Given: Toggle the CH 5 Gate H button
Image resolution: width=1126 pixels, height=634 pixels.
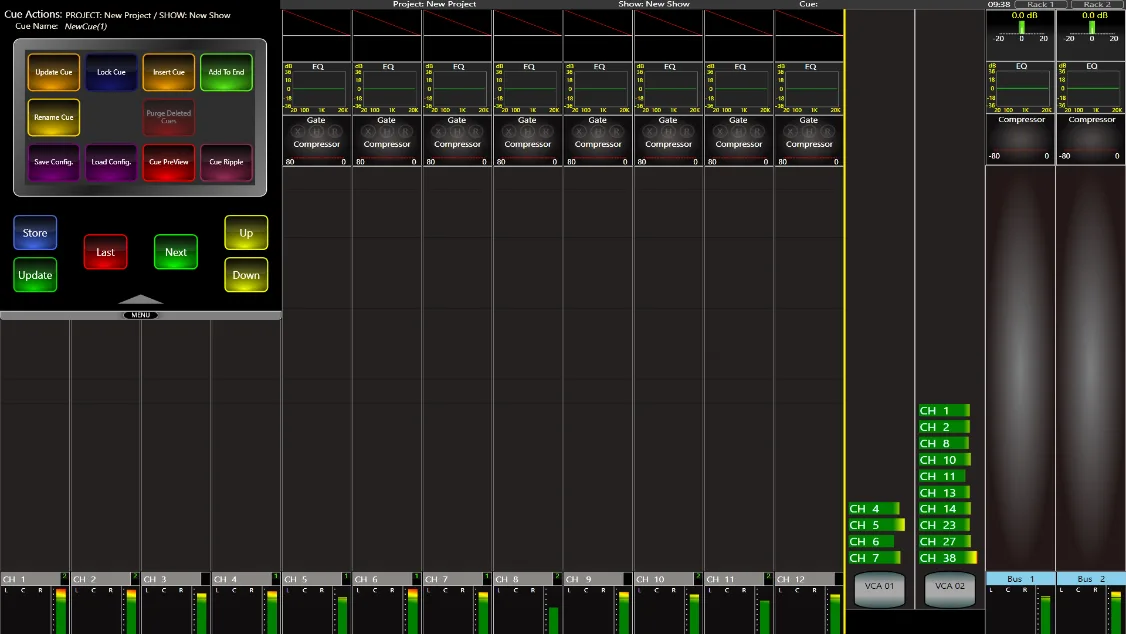Looking at the screenshot, I should [316, 132].
